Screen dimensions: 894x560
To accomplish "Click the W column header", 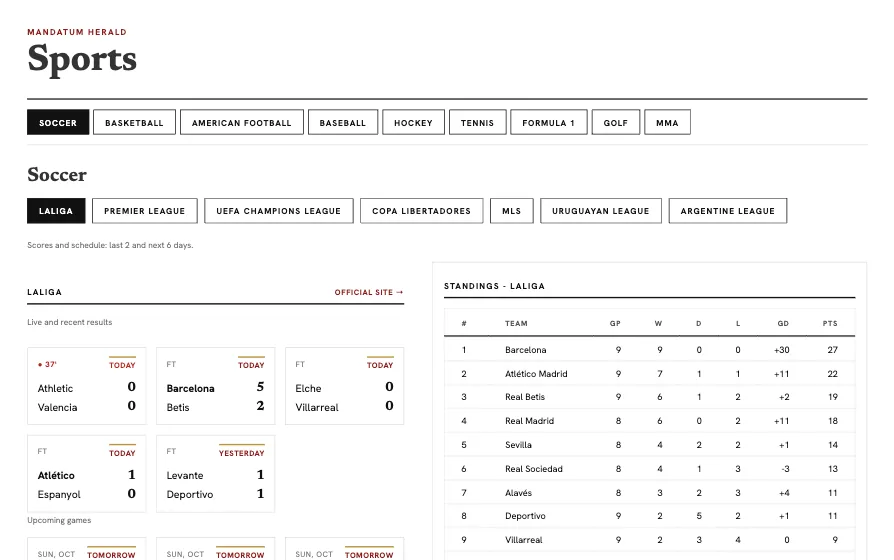I will (659, 323).
